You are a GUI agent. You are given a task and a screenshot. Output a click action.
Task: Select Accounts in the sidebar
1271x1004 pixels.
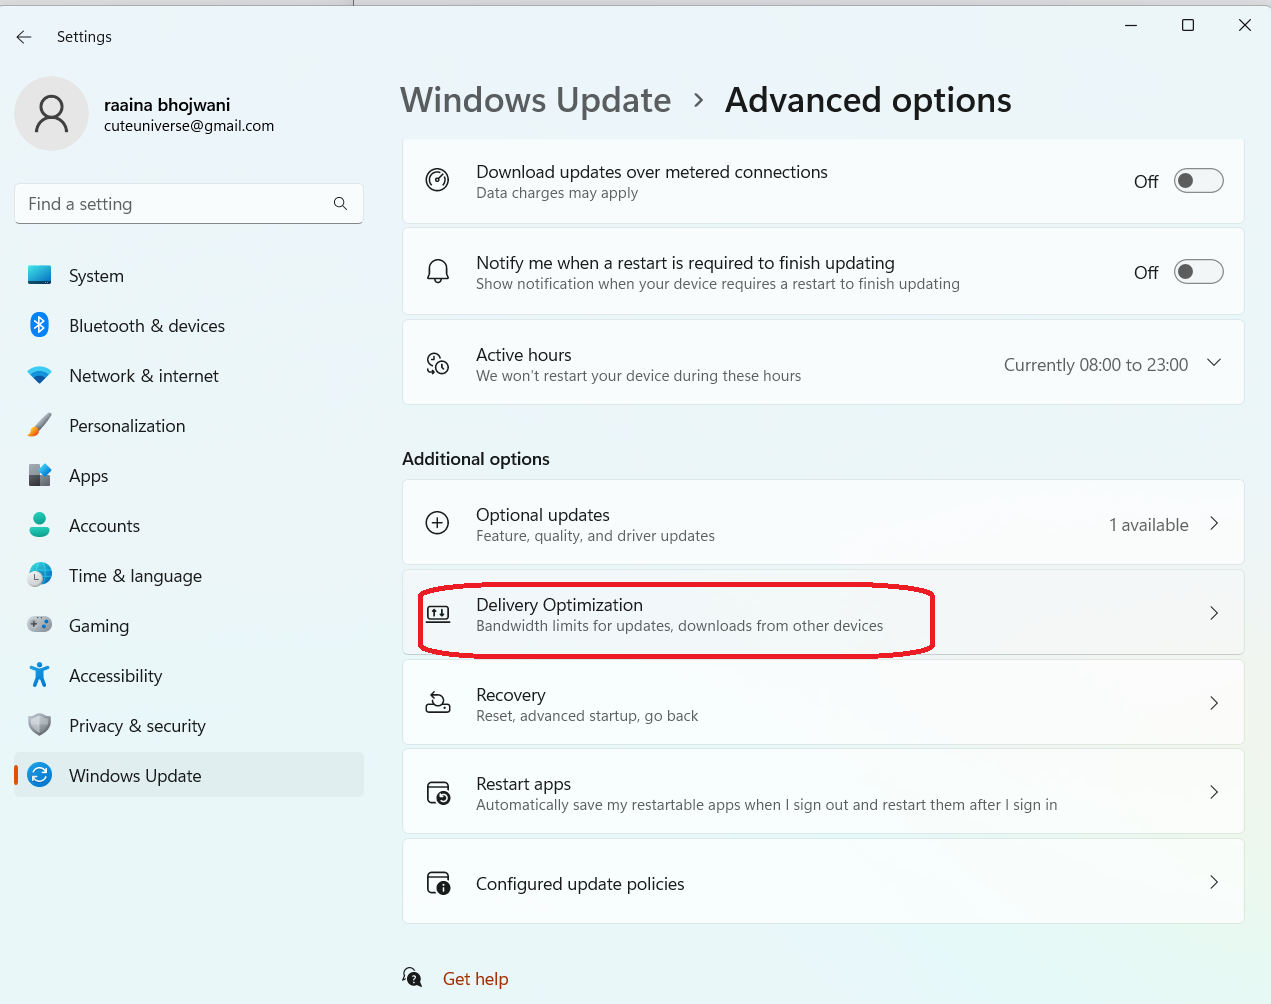[x=104, y=526]
